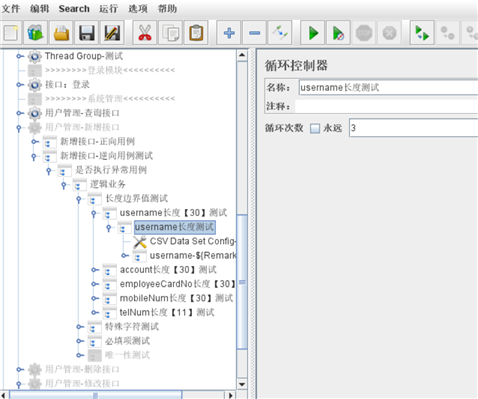
Task: Paste element using the clipboard icon
Action: (x=196, y=33)
